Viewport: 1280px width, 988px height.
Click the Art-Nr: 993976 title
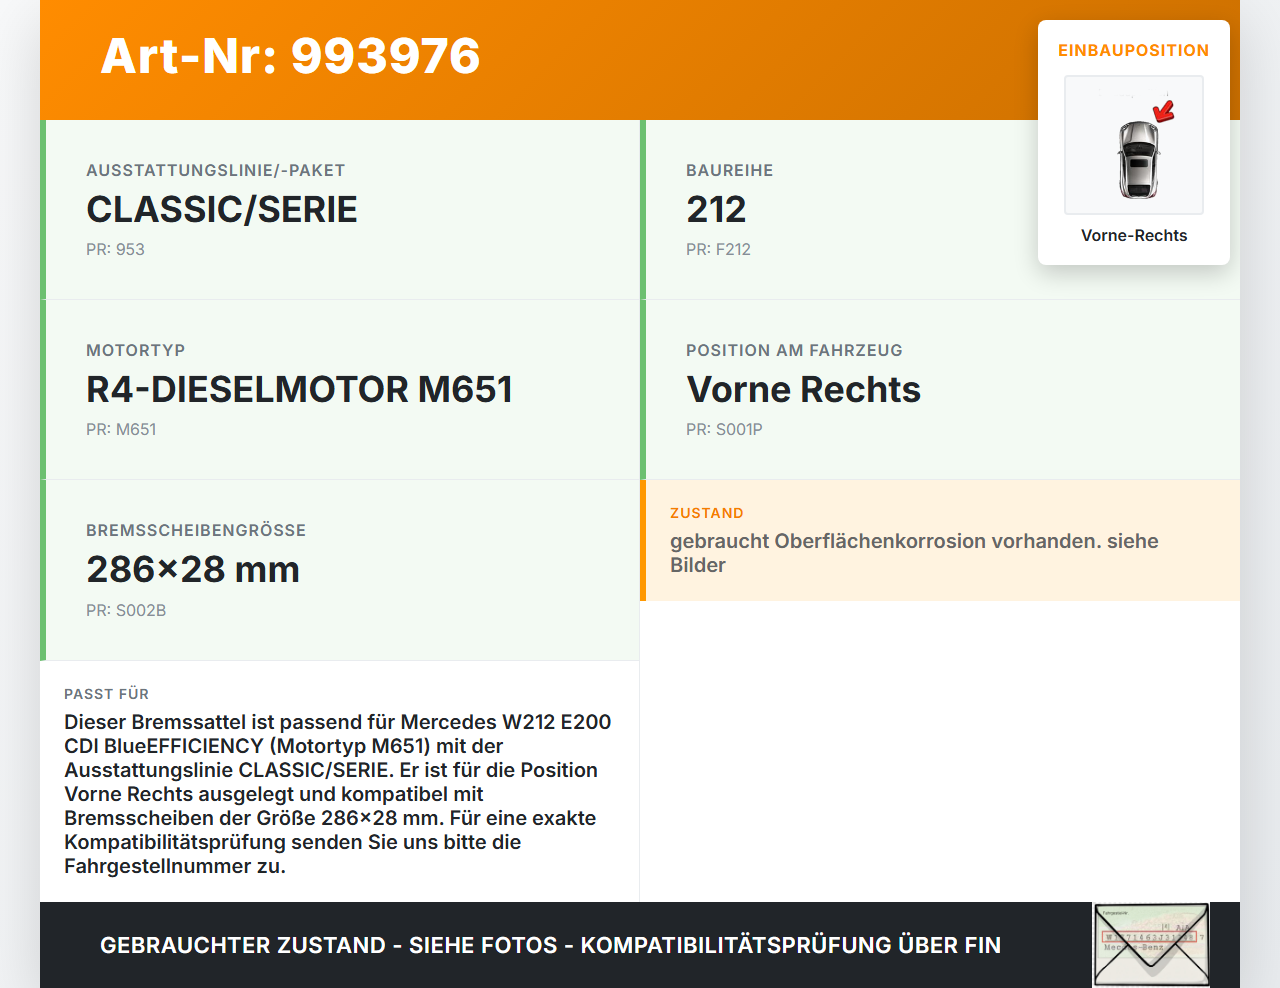(290, 56)
